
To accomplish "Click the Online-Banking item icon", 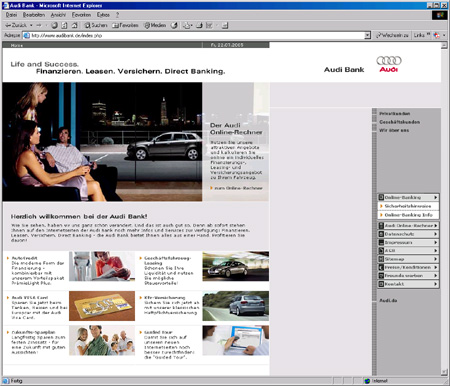I will tap(381, 197).
